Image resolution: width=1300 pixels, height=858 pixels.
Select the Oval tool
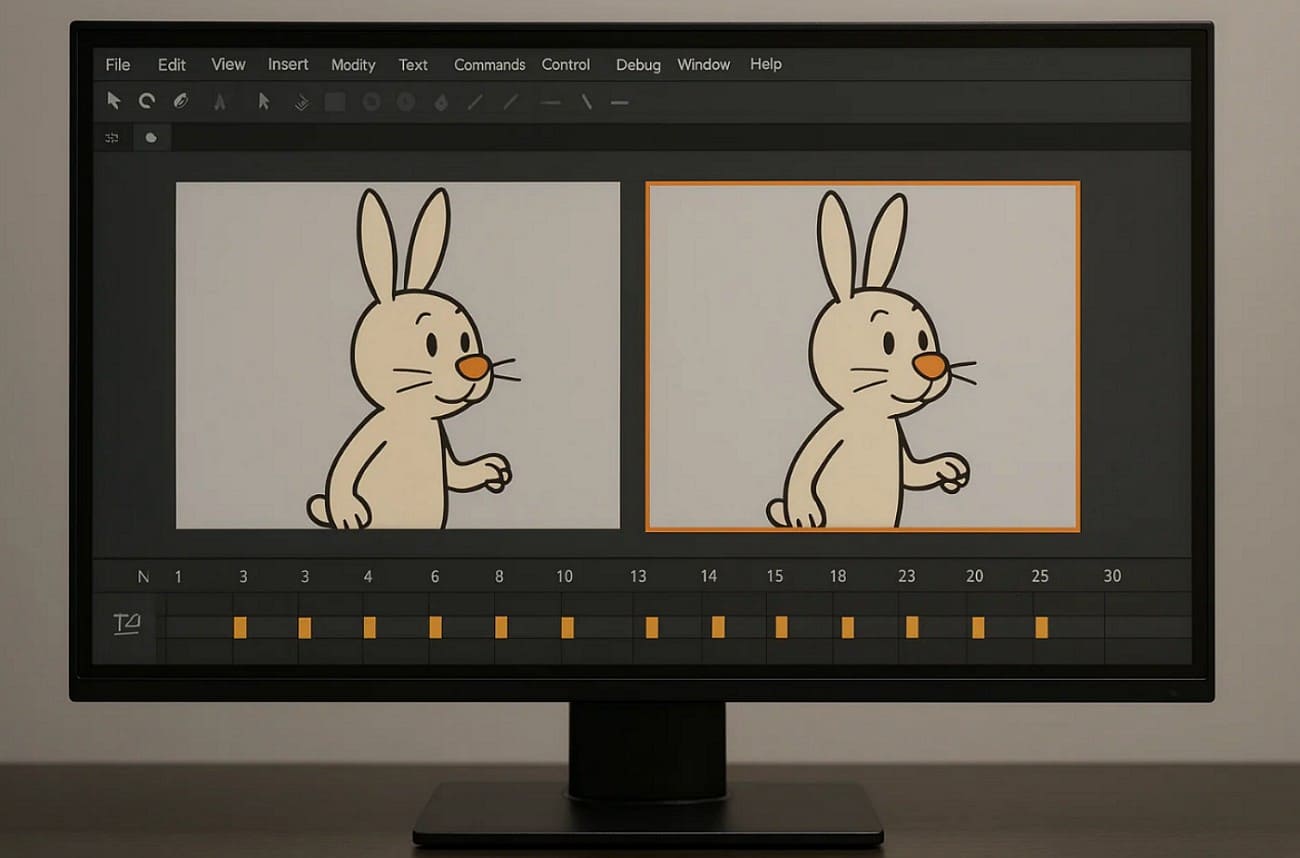click(x=370, y=101)
